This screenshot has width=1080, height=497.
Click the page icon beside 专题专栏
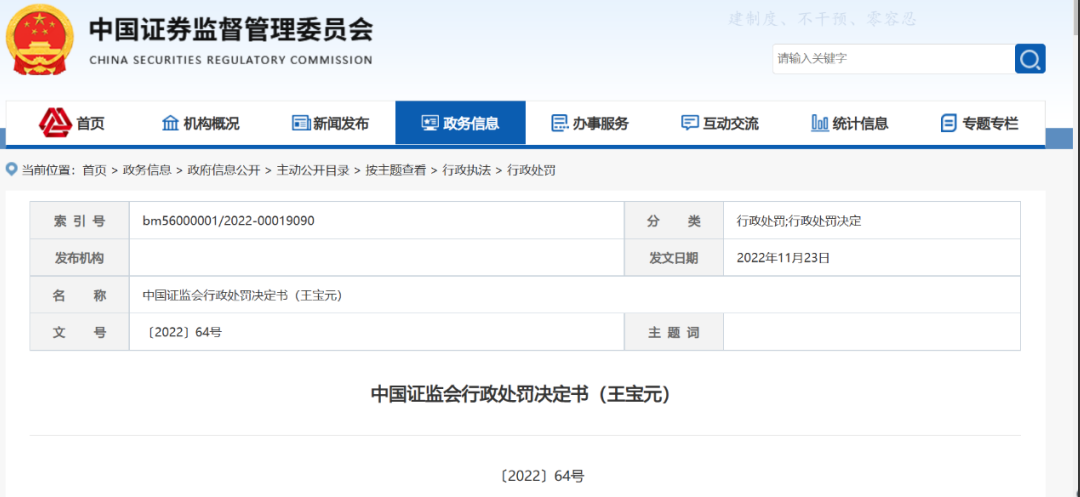948,123
